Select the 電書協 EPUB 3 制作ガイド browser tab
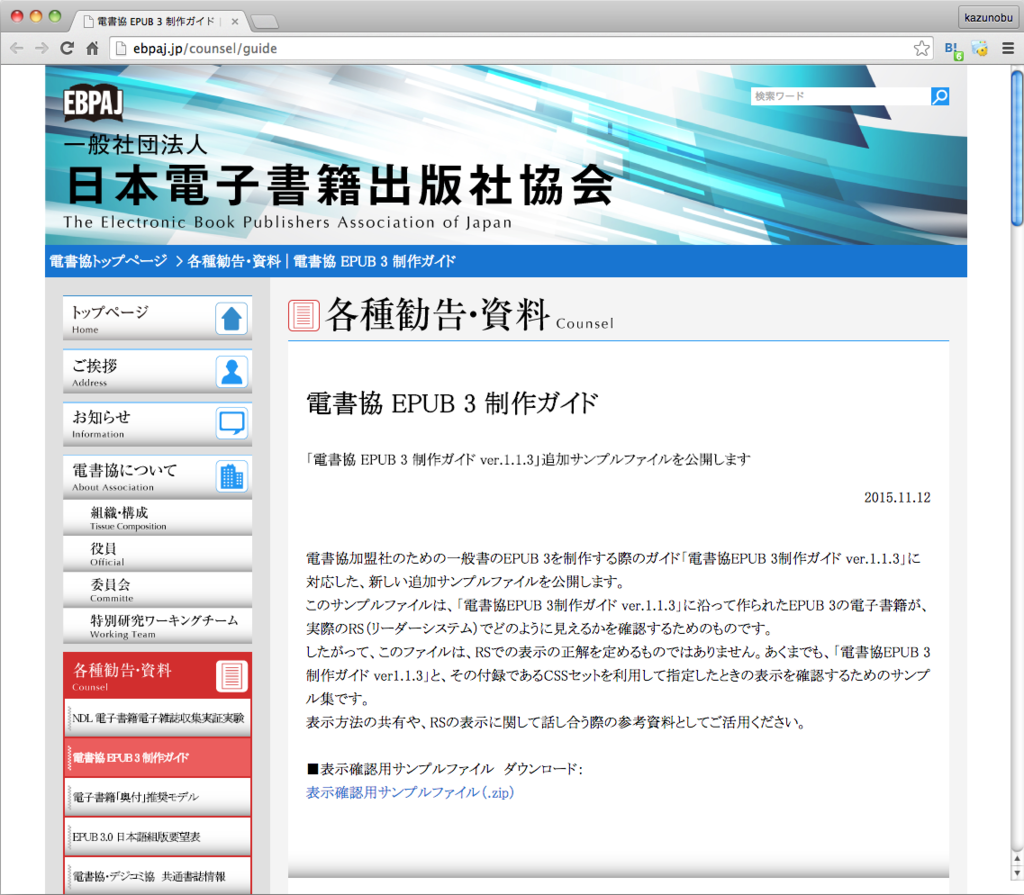This screenshot has width=1024, height=895. (x=157, y=22)
